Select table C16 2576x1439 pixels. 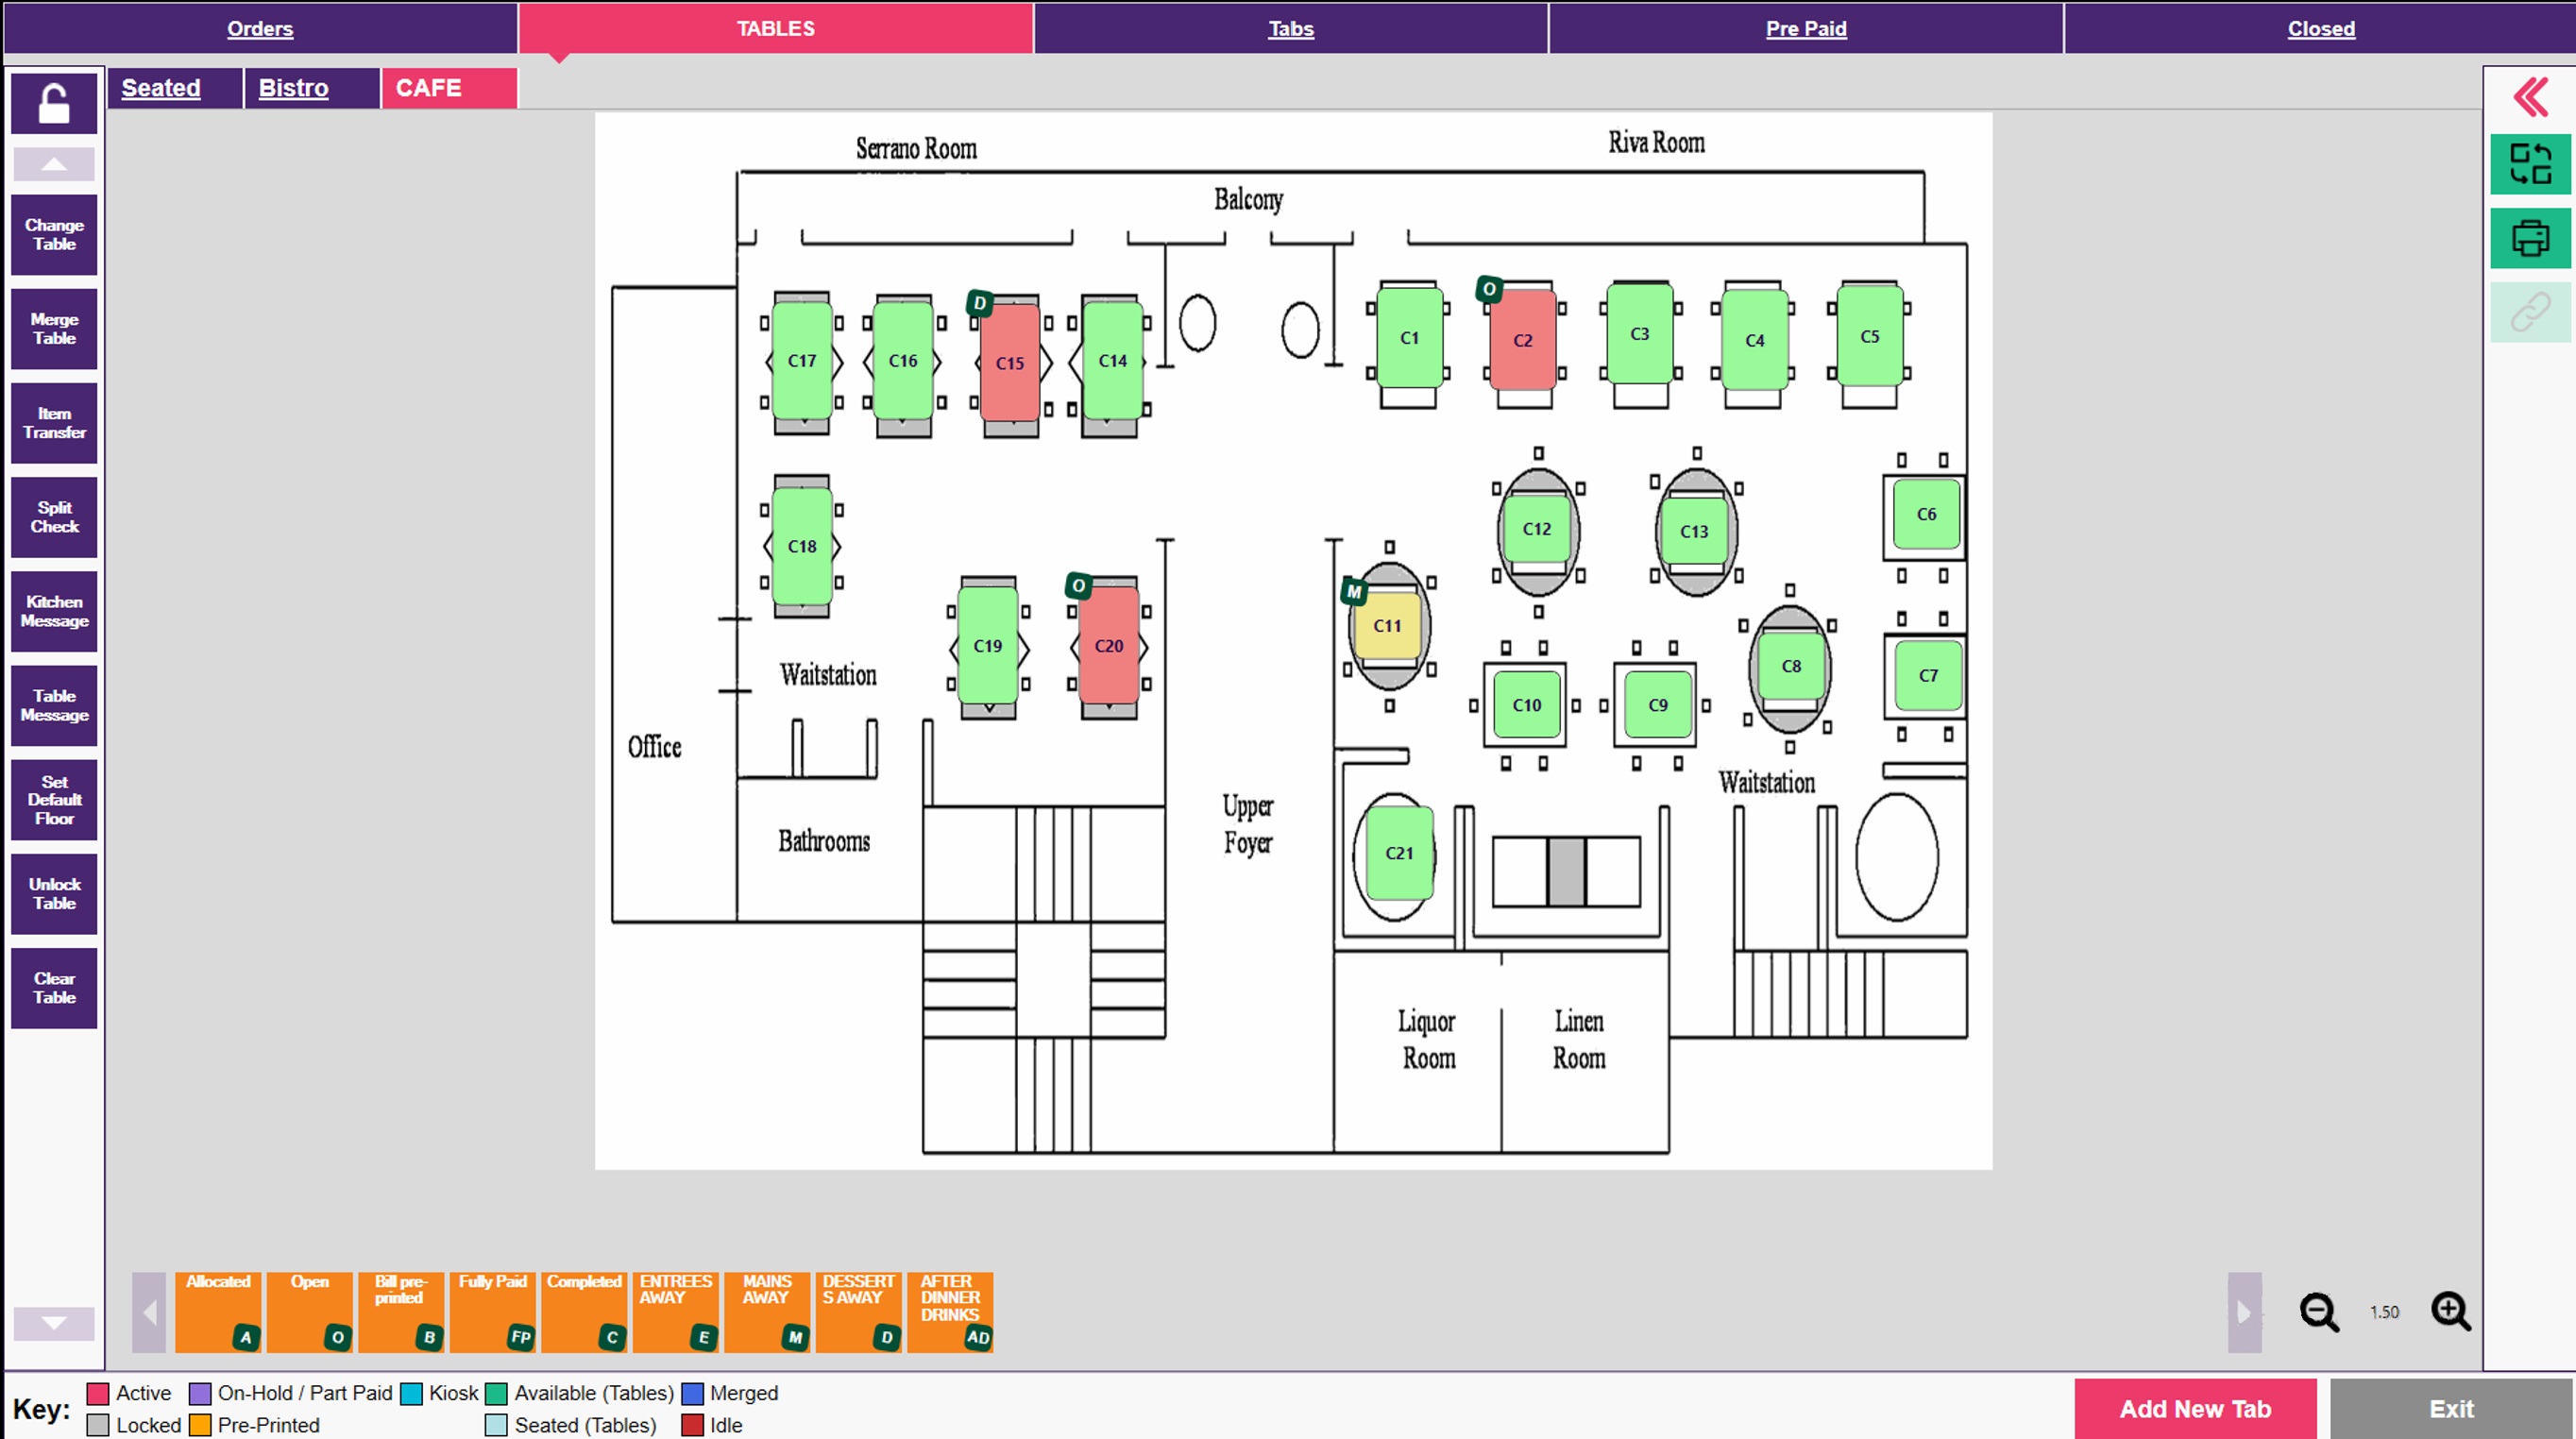903,361
